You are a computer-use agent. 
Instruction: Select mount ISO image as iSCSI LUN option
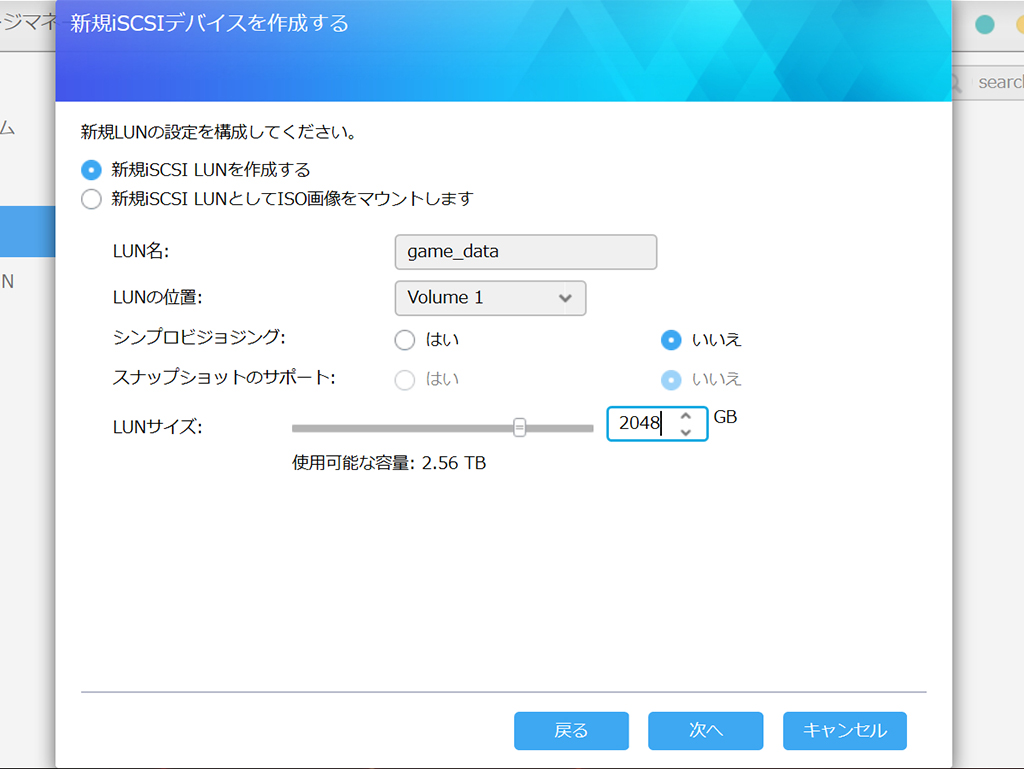pyautogui.click(x=91, y=199)
